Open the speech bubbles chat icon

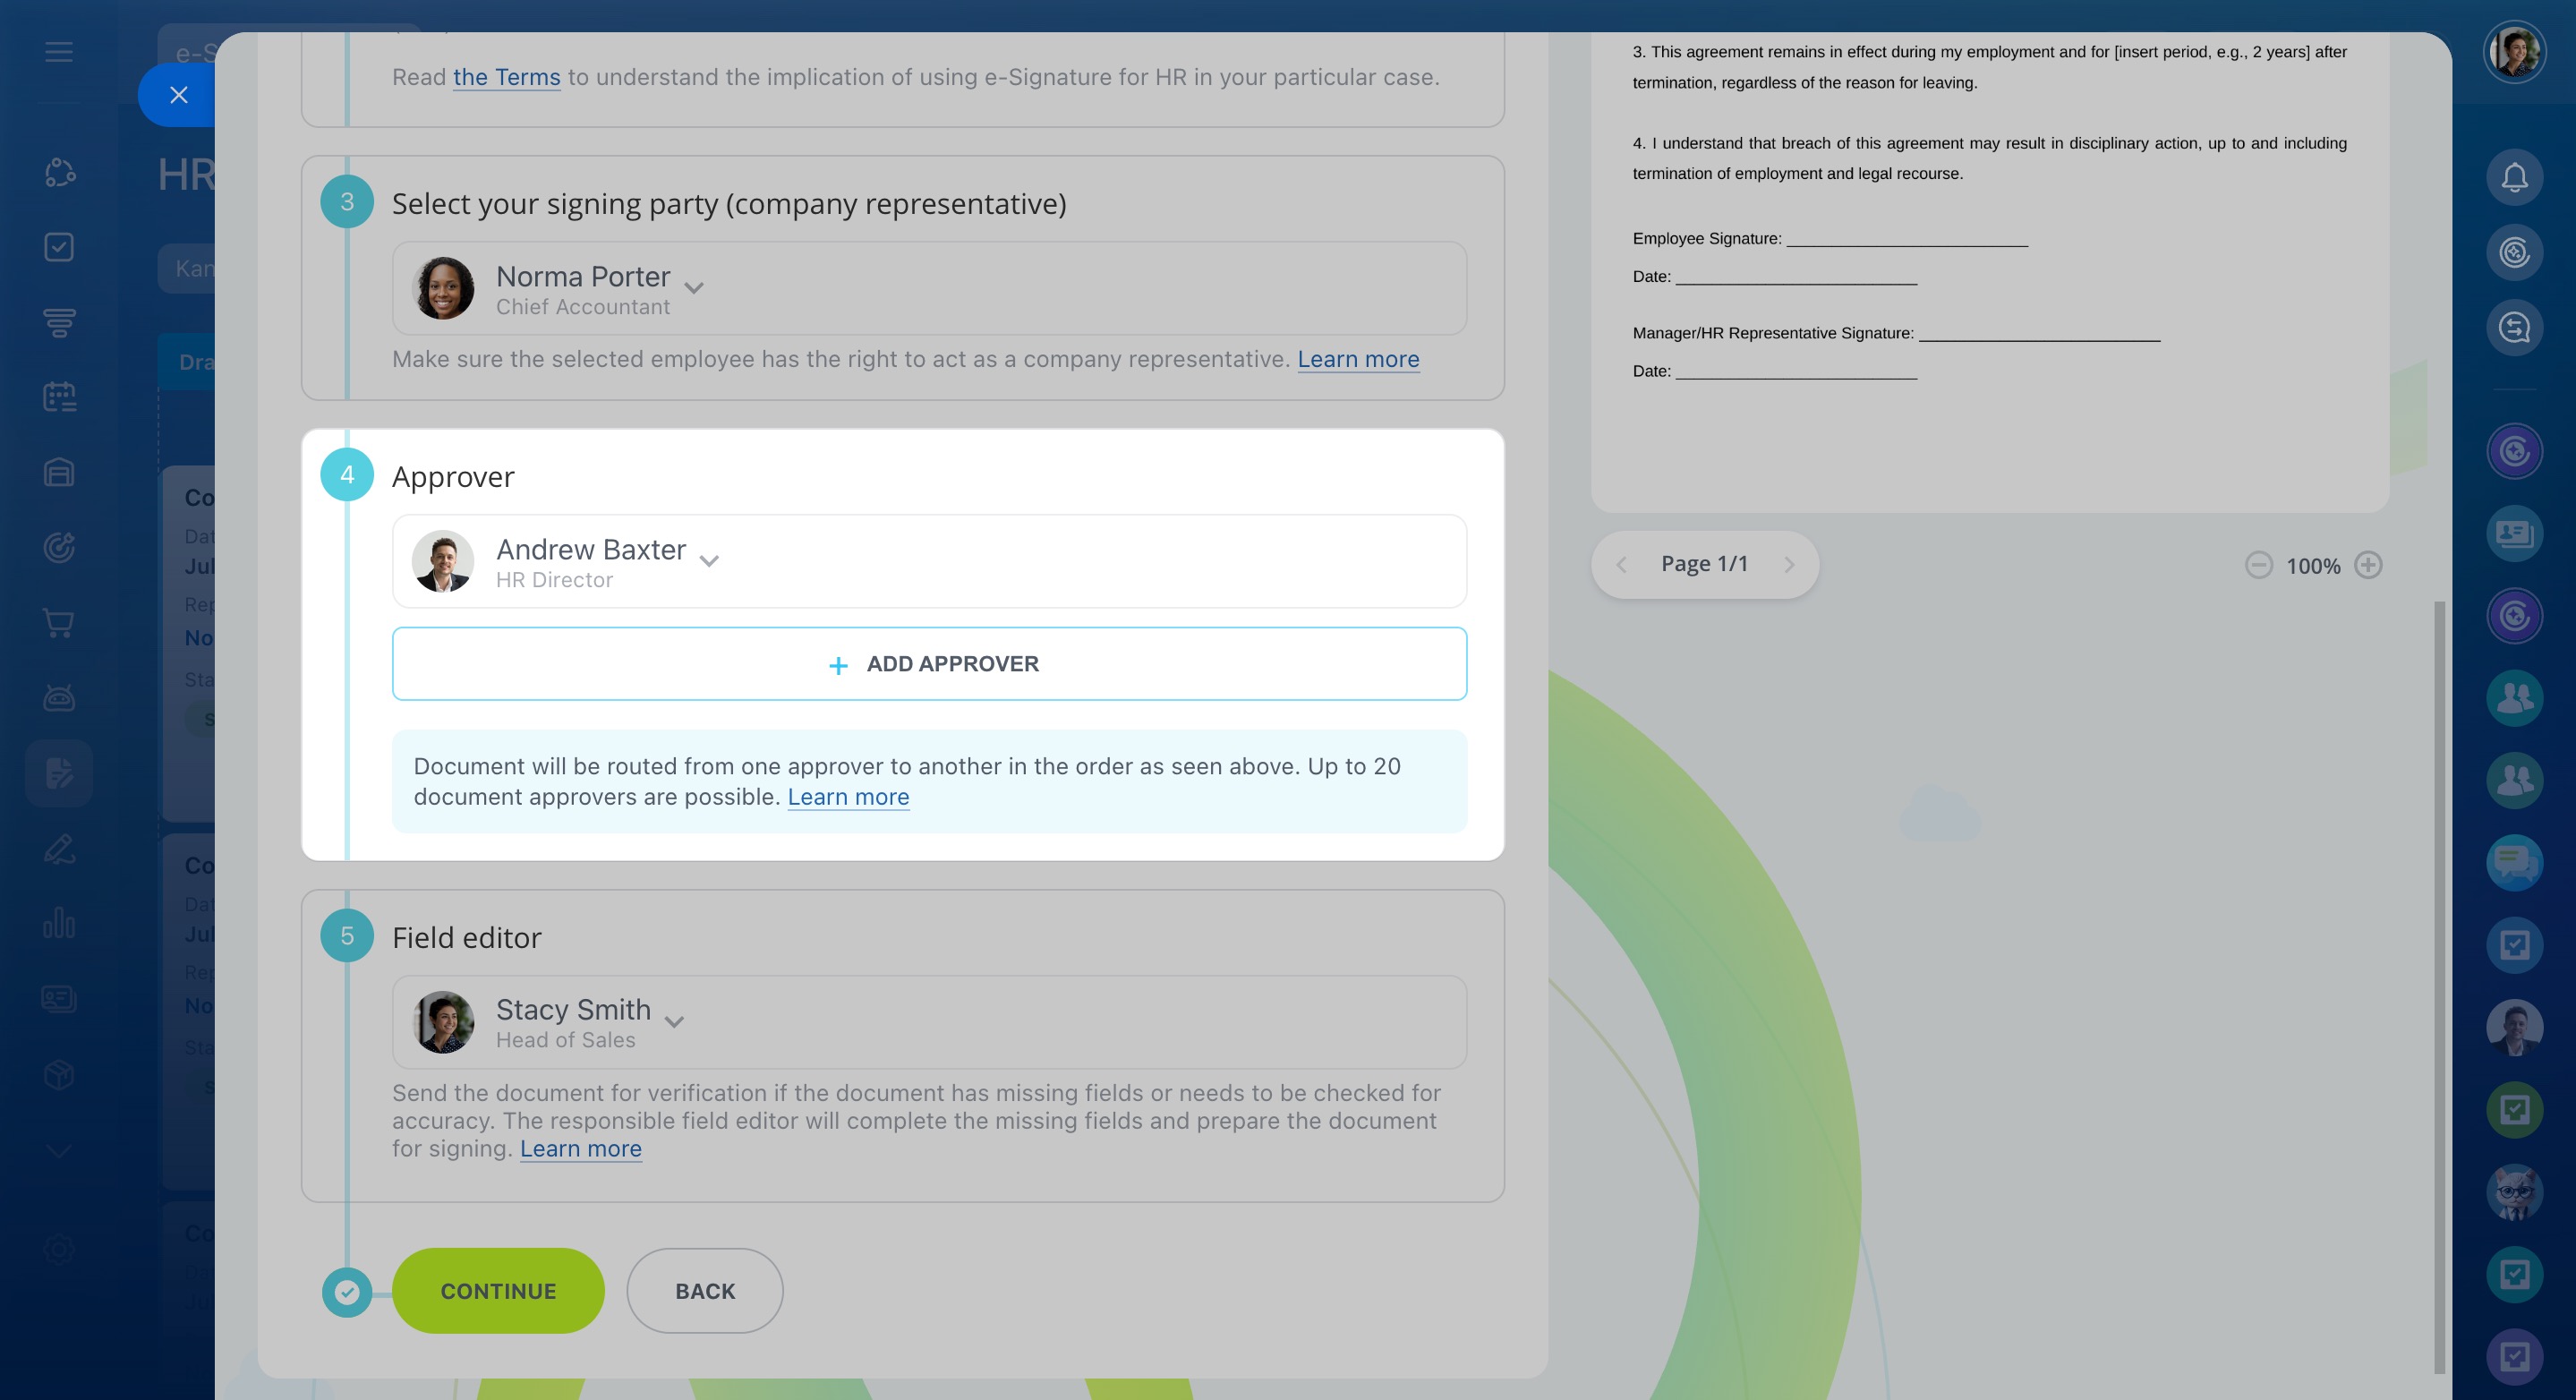click(x=2514, y=862)
